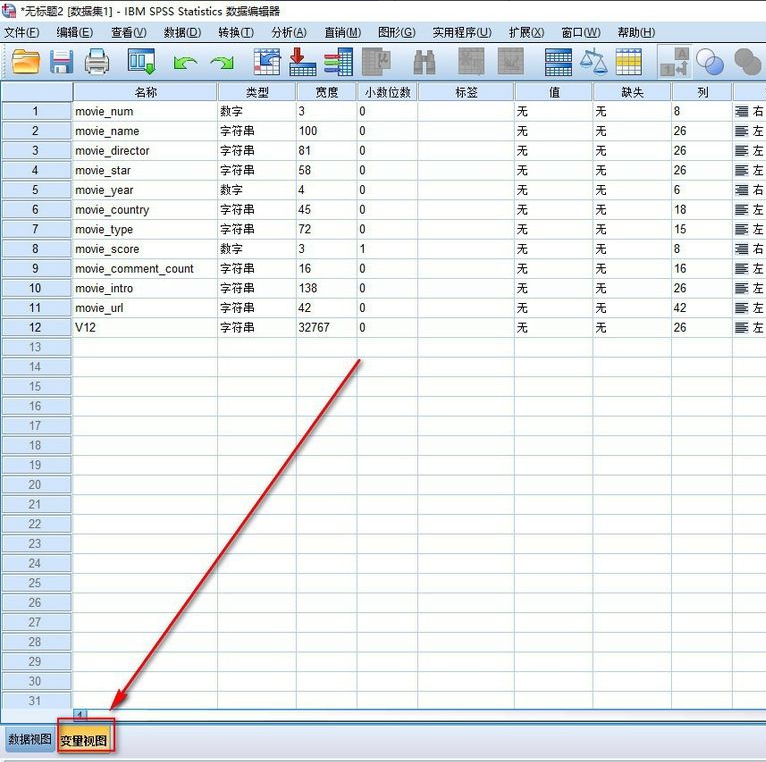The width and height of the screenshot is (766, 762).
Task: Open the 转换(T) menu
Action: [x=236, y=32]
